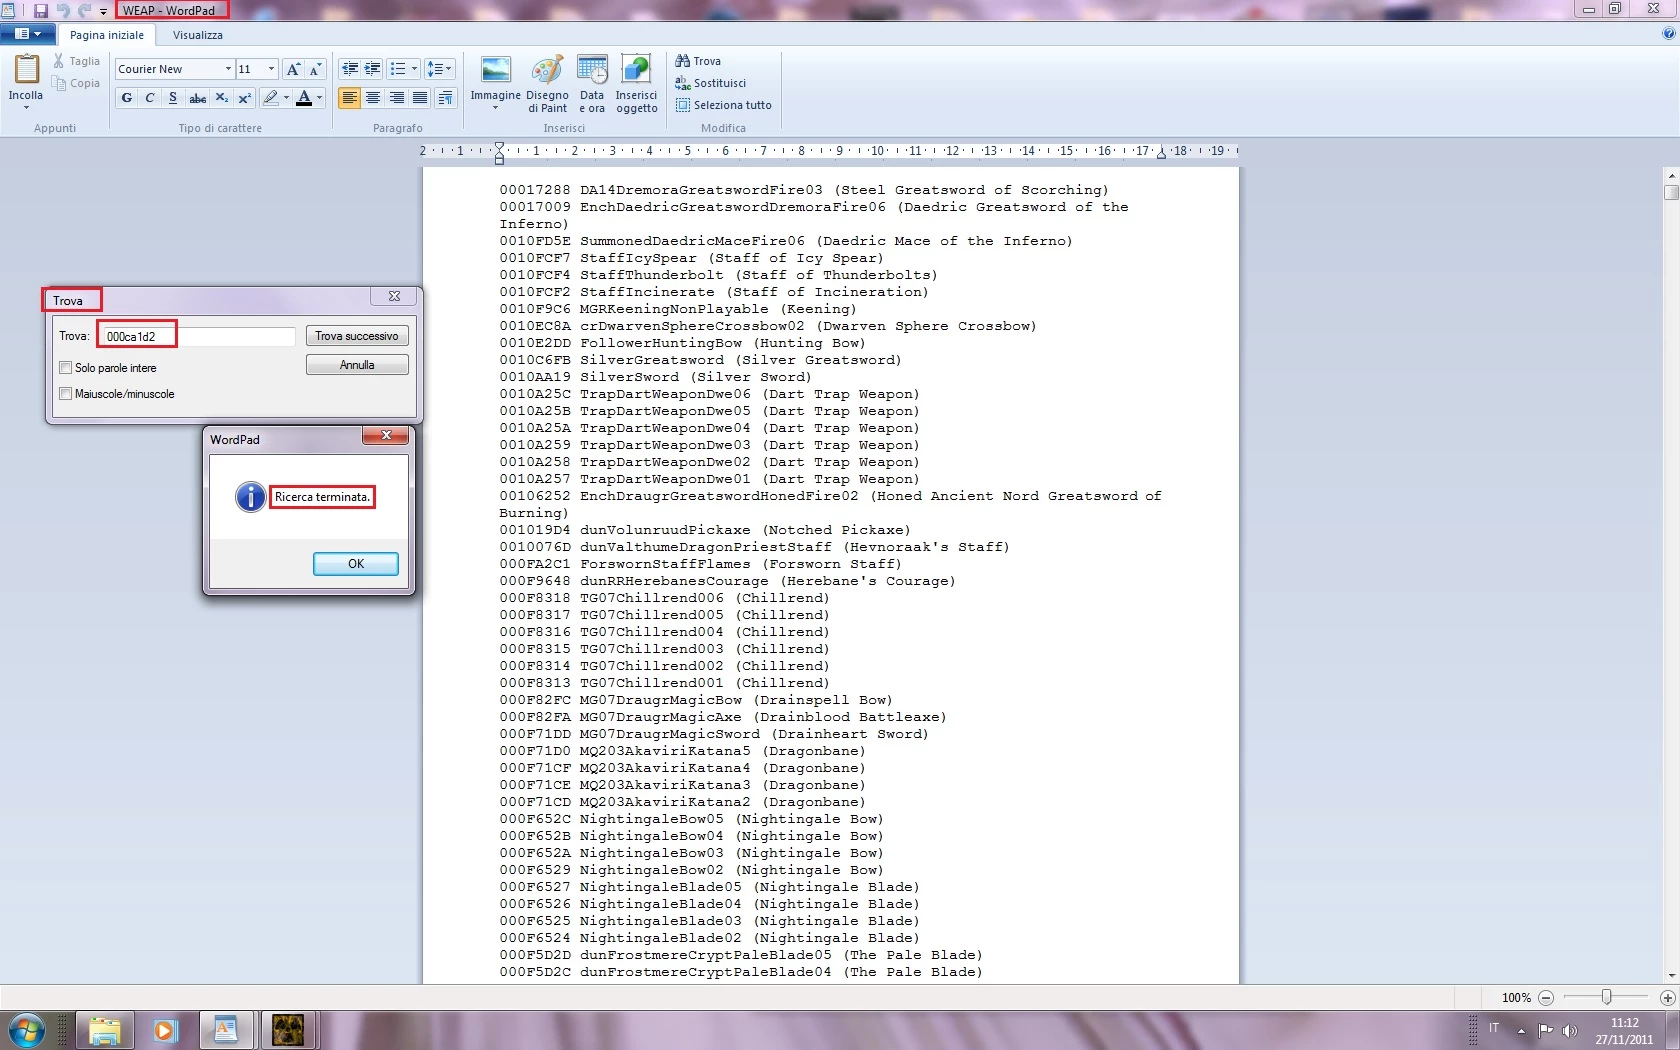Screen dimensions: 1680x1050
Task: Expand the font color dropdown arrow
Action: point(320,98)
